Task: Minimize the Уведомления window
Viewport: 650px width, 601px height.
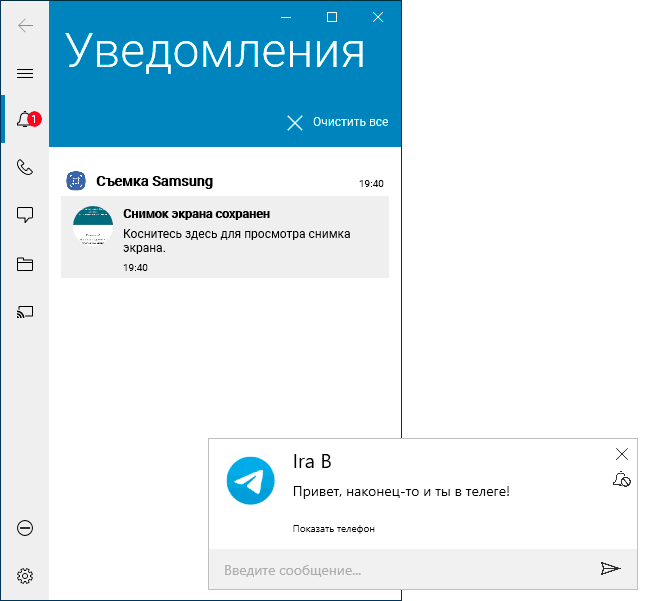Action: (286, 17)
